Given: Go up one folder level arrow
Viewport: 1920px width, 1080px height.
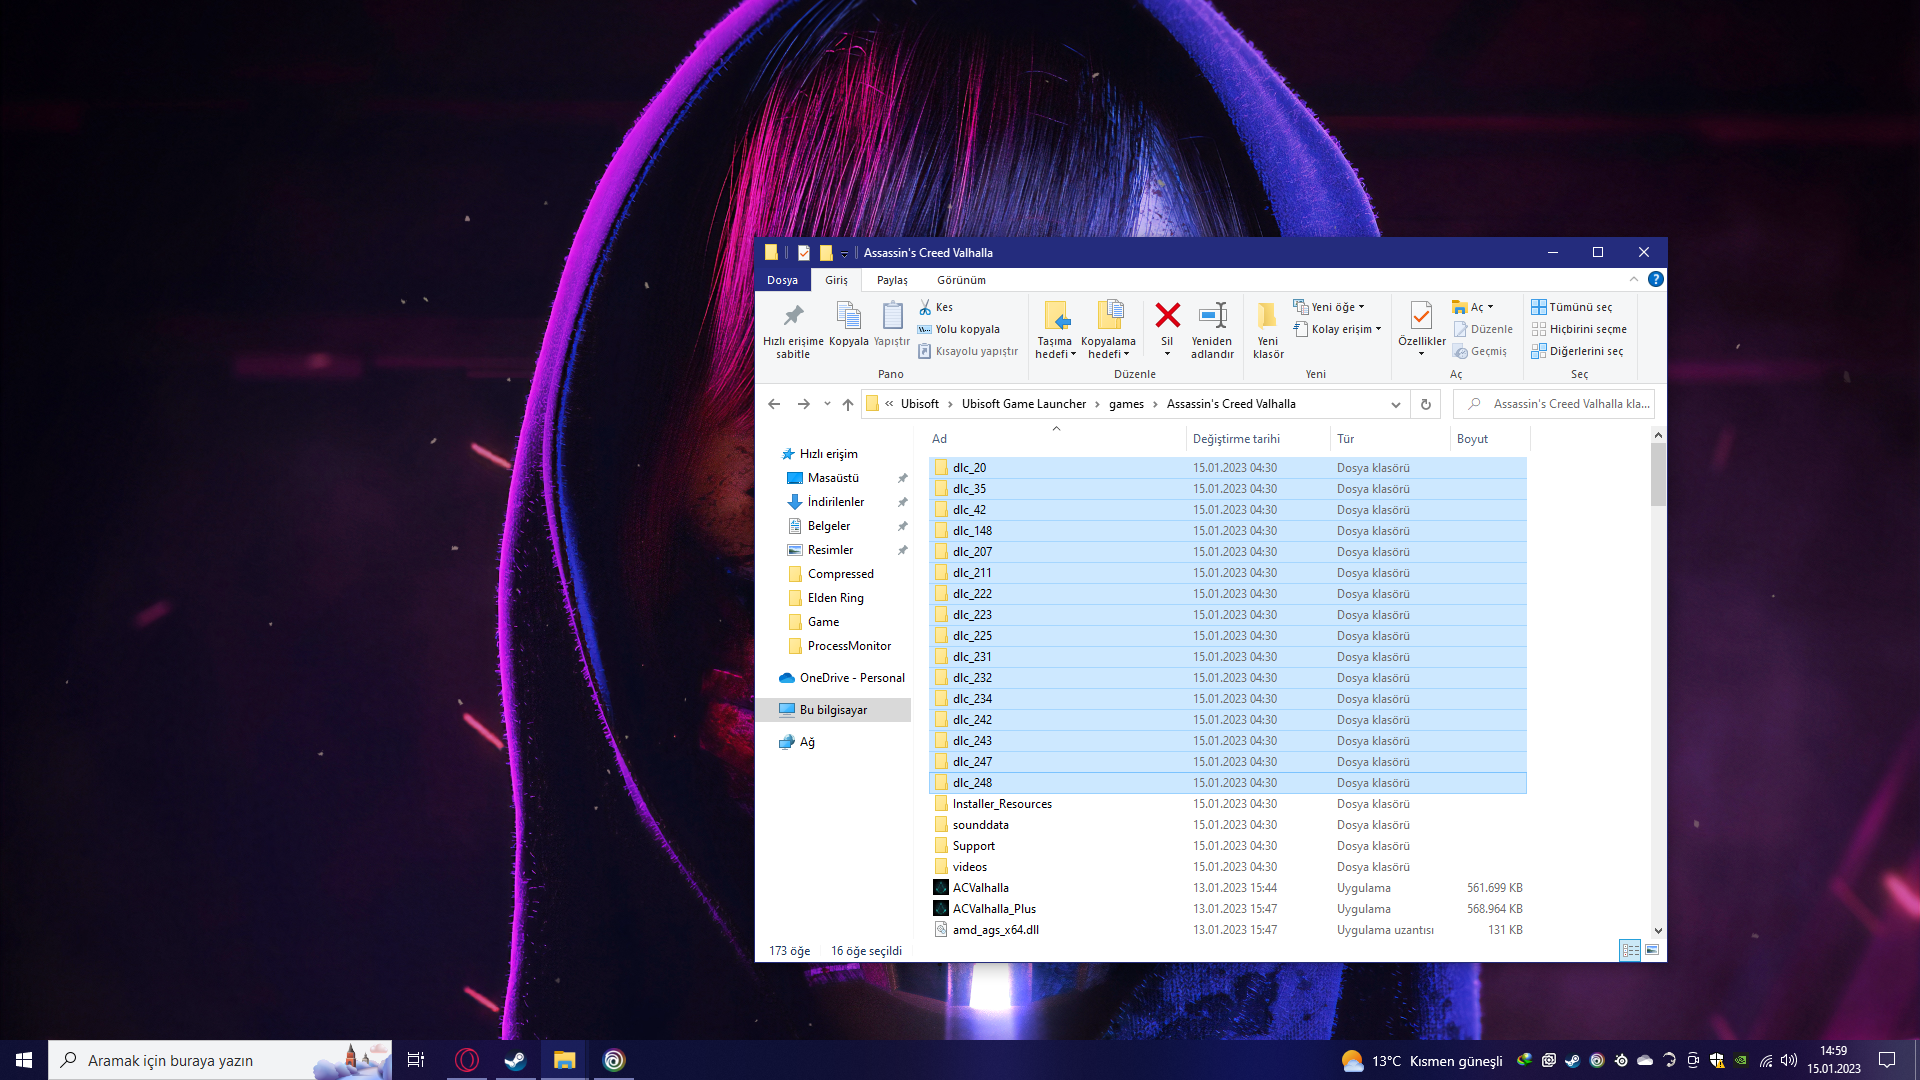Looking at the screenshot, I should (848, 404).
